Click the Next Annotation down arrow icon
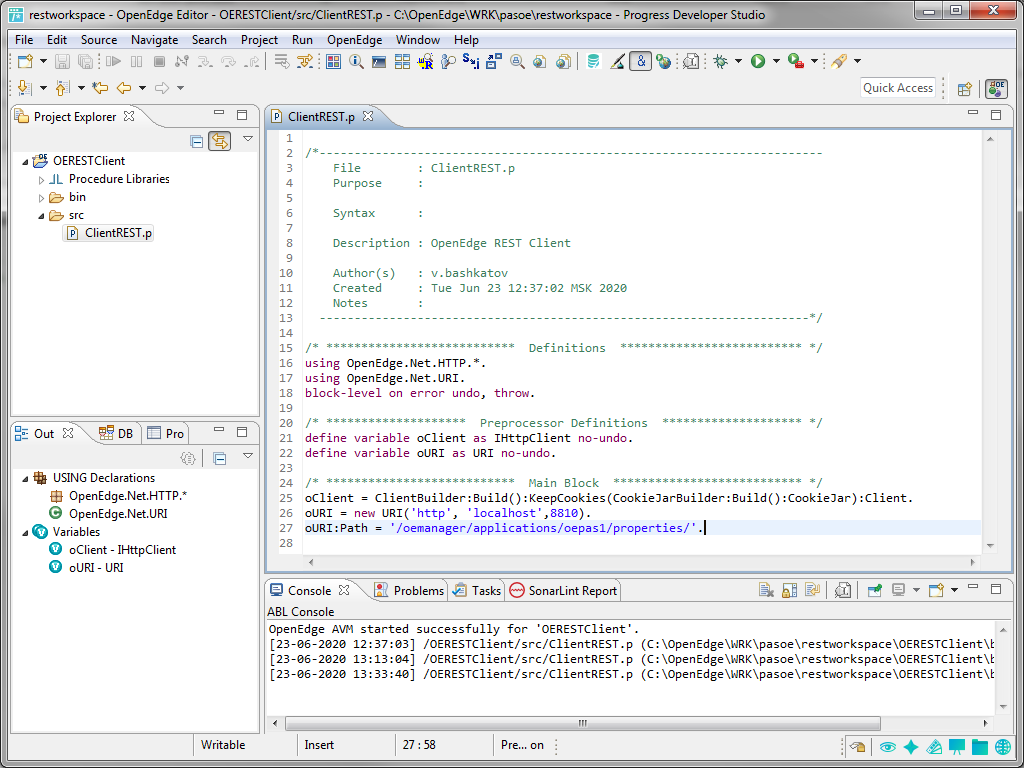The image size is (1024, 768). 25,88
